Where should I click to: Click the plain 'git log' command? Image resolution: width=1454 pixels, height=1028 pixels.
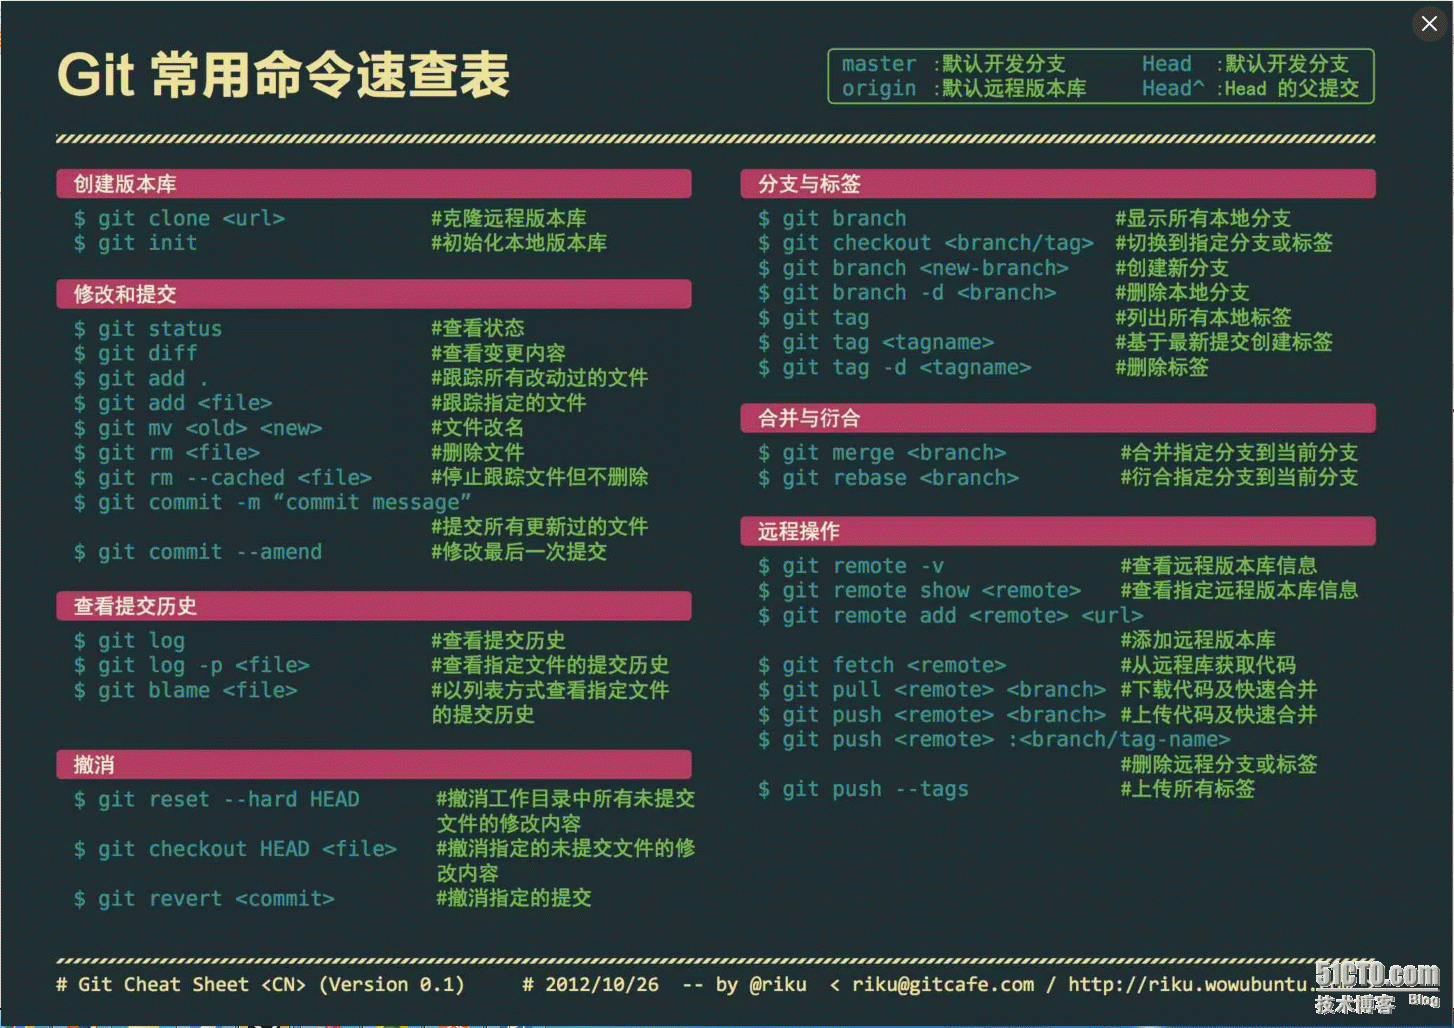[130, 641]
